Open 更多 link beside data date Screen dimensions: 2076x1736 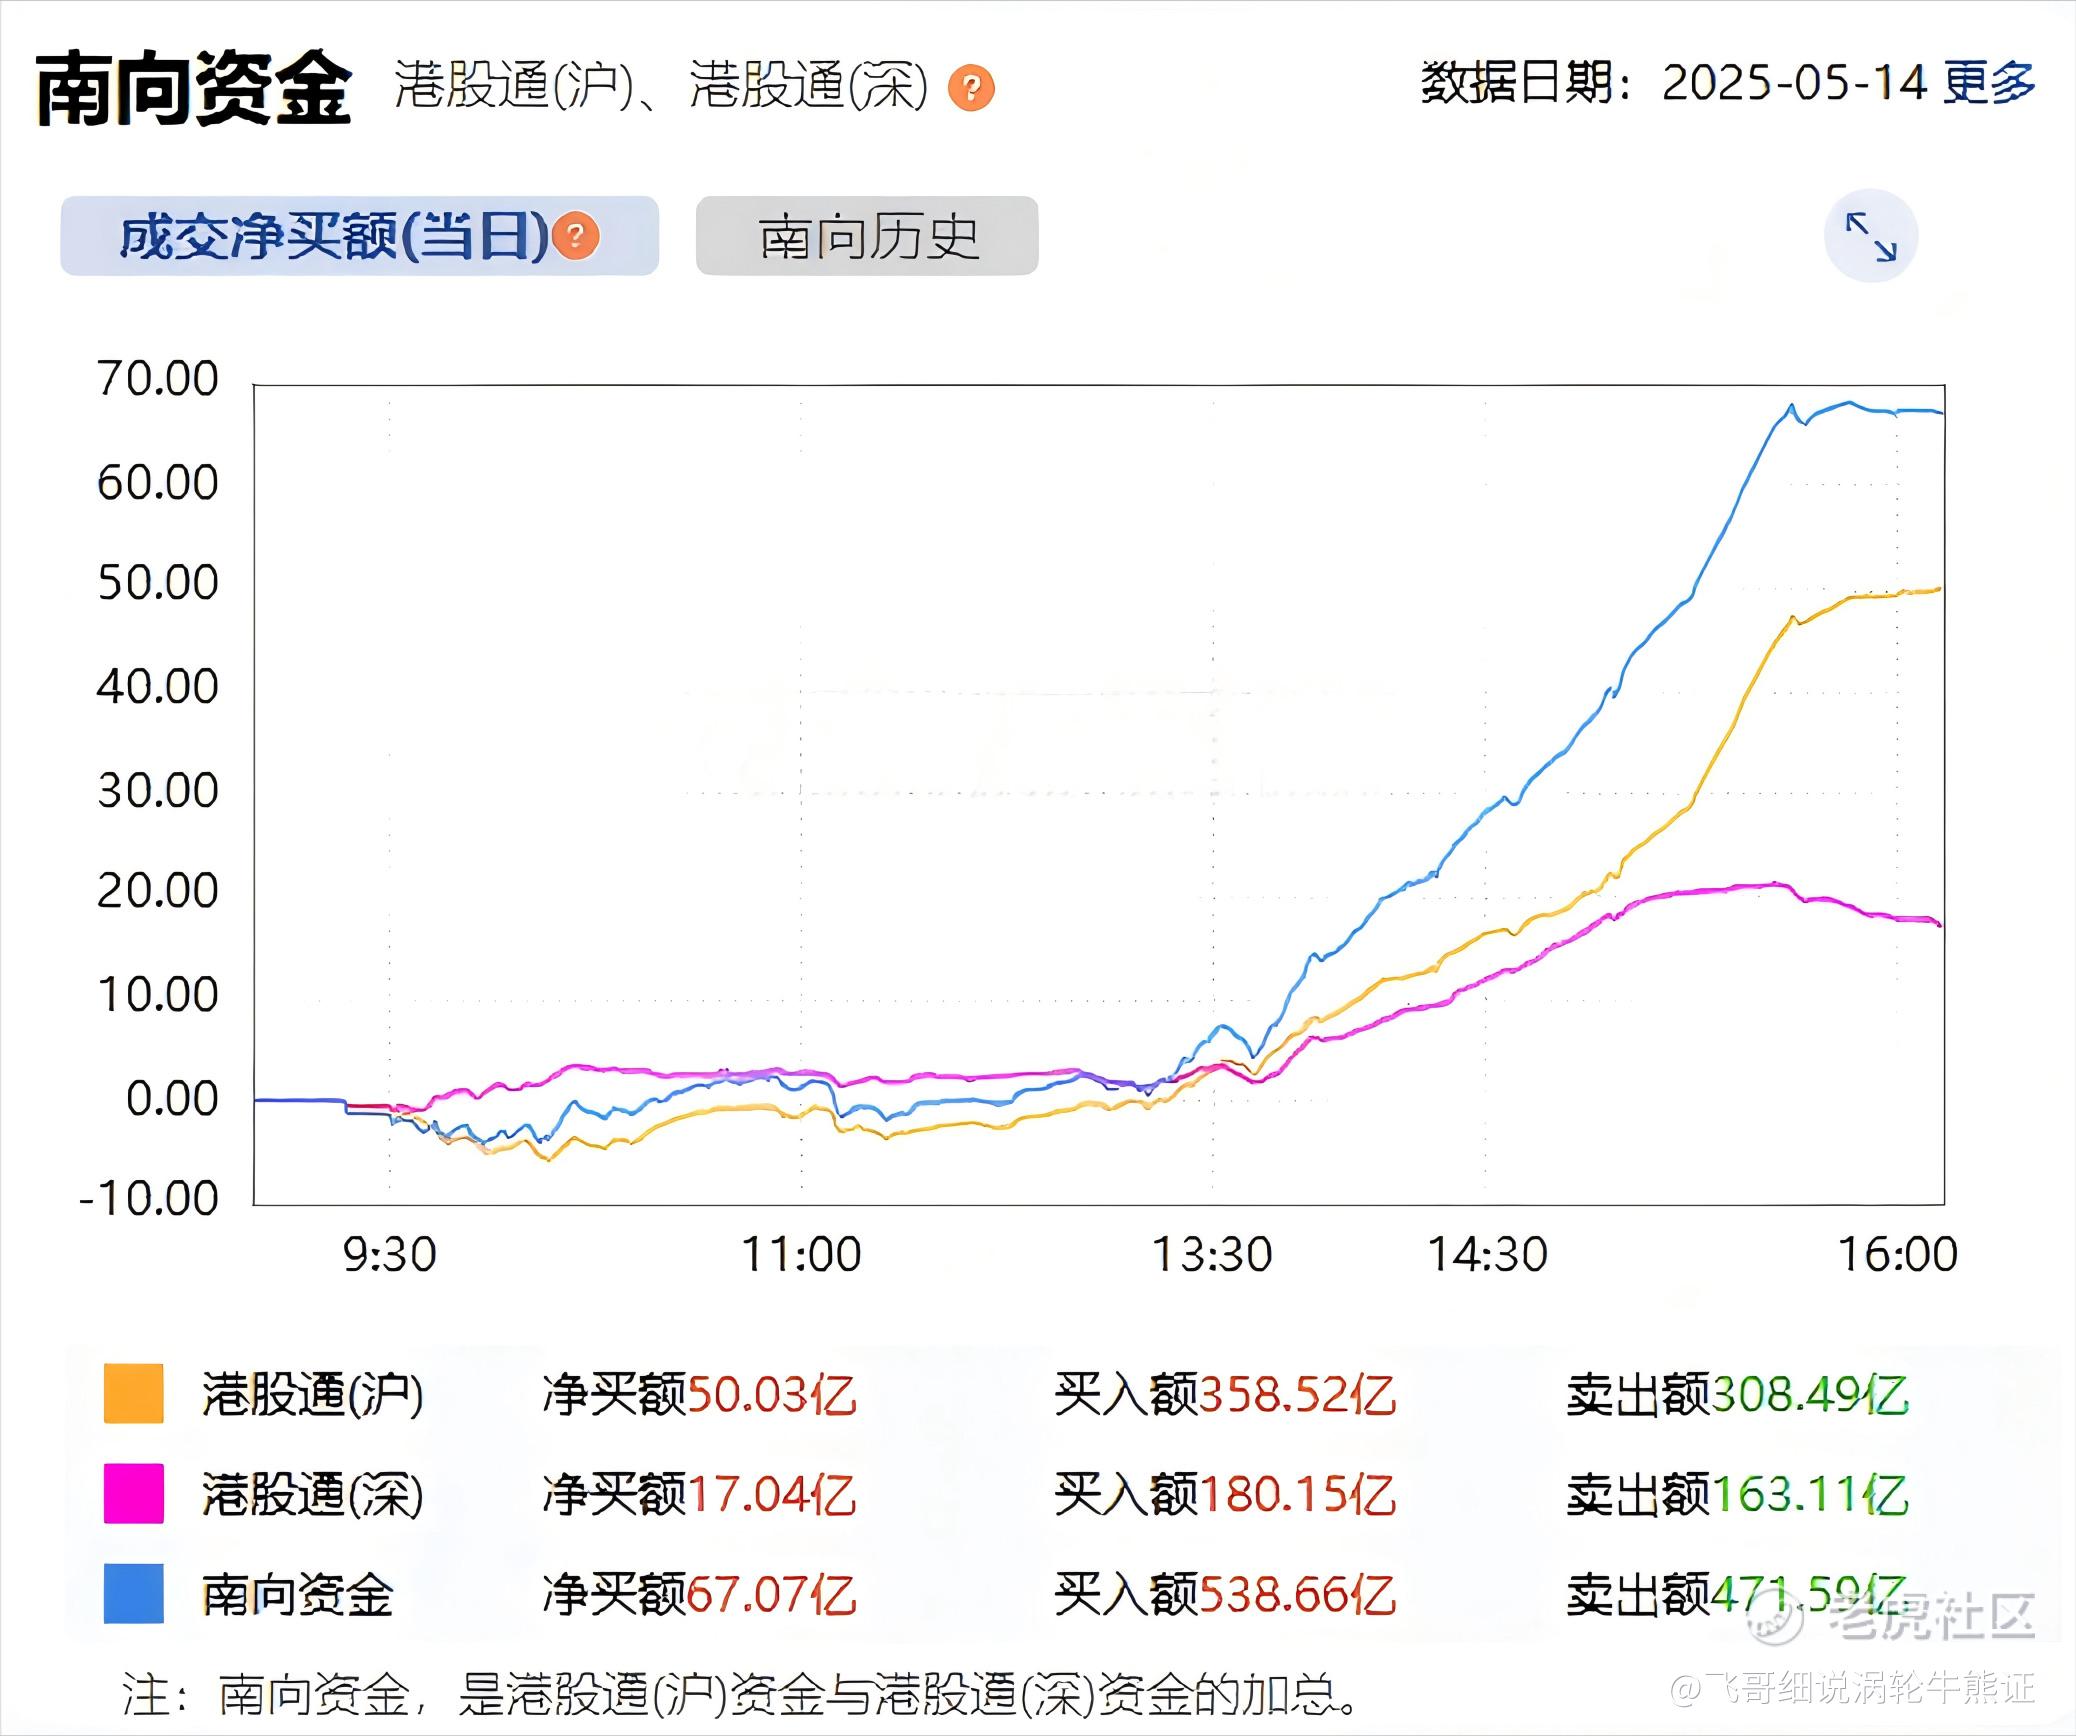point(1989,82)
